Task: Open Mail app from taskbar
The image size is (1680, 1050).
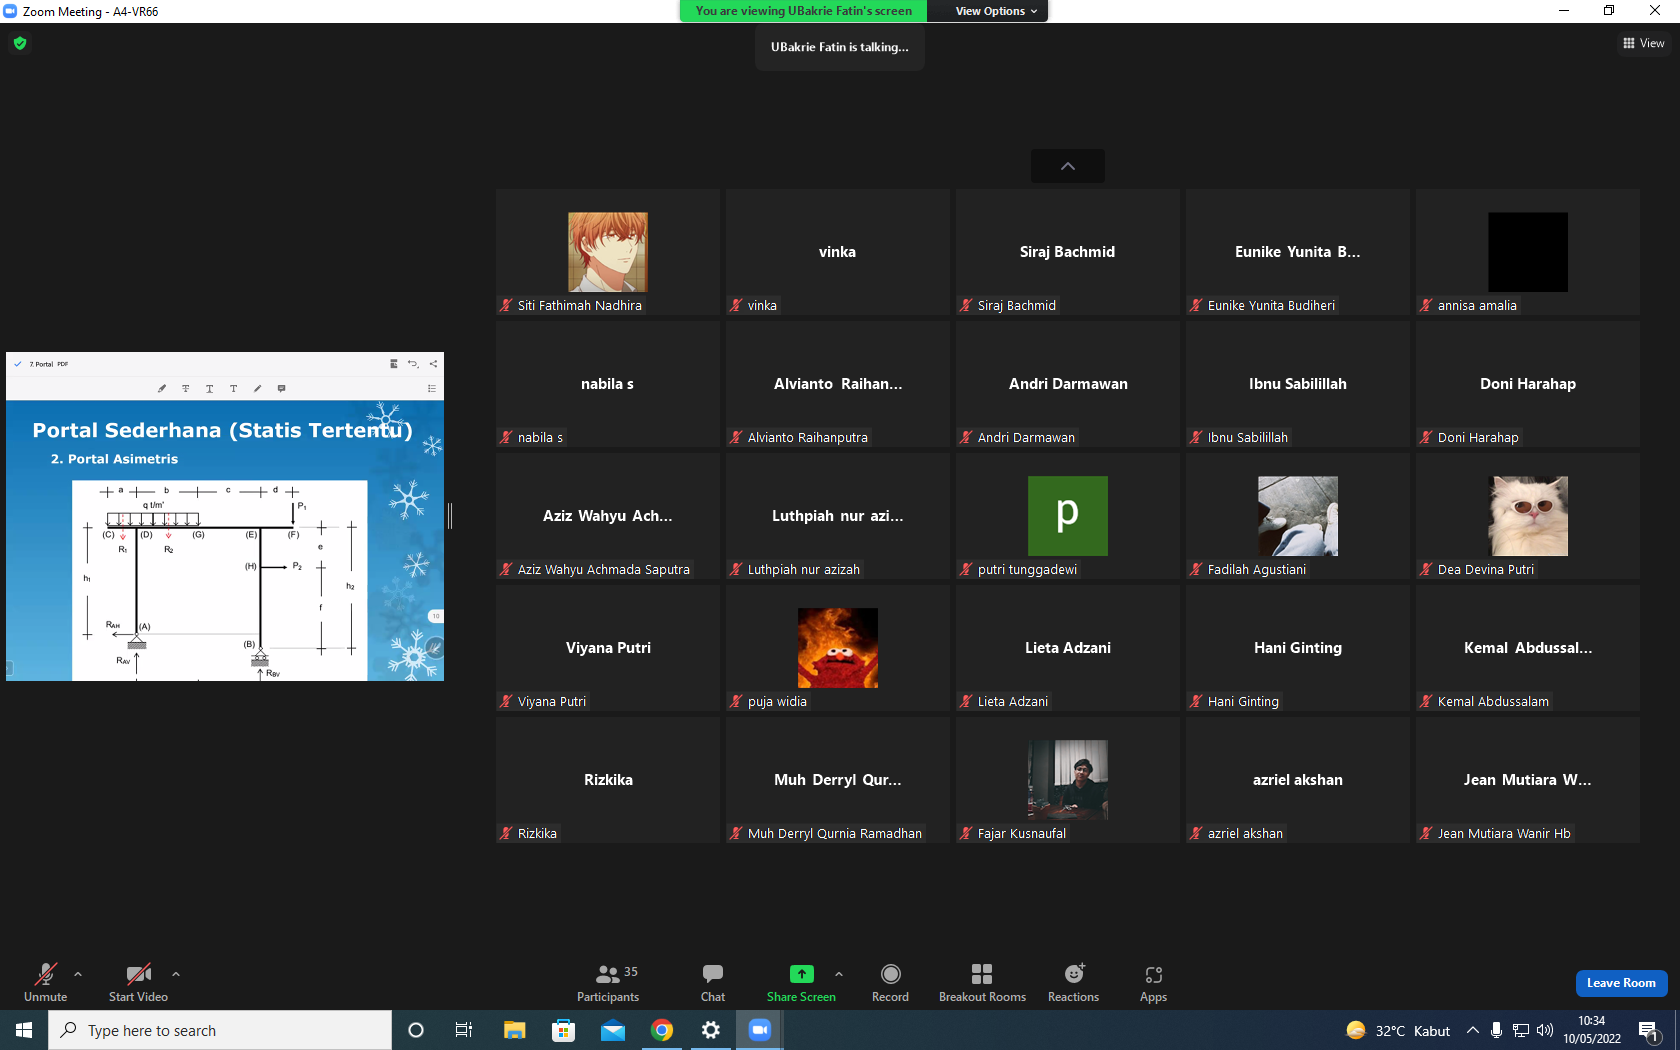Action: point(613,1030)
